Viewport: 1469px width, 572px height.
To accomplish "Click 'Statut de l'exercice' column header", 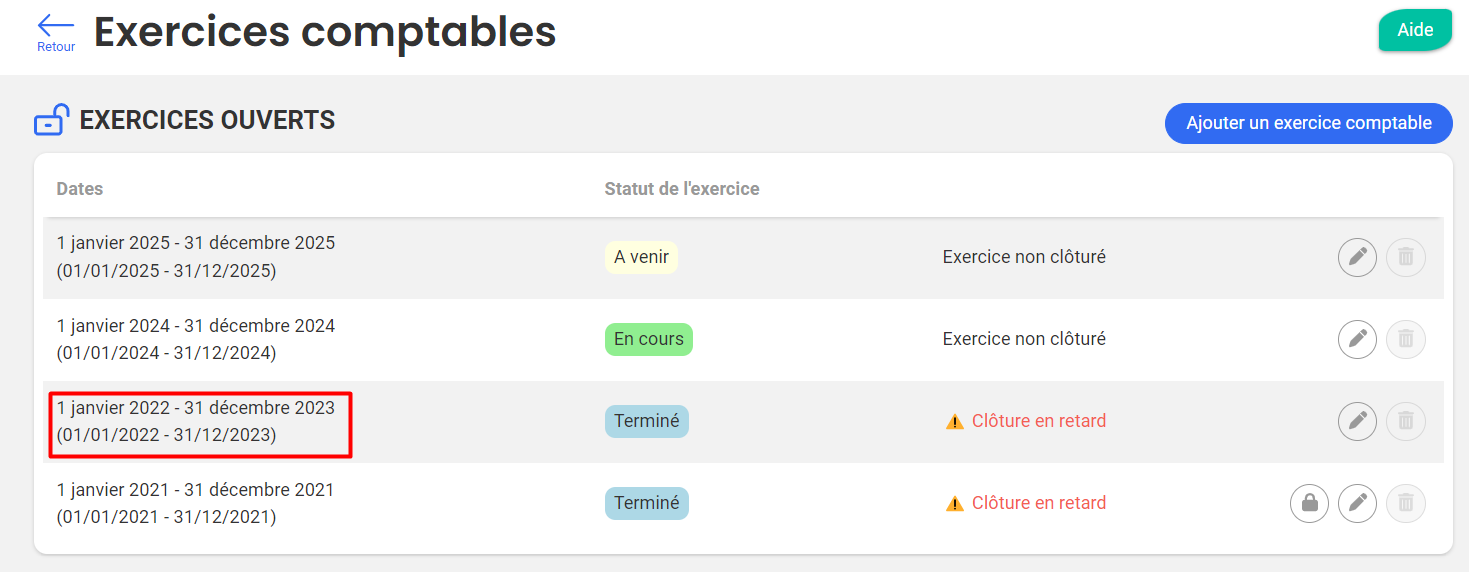I will (682, 189).
